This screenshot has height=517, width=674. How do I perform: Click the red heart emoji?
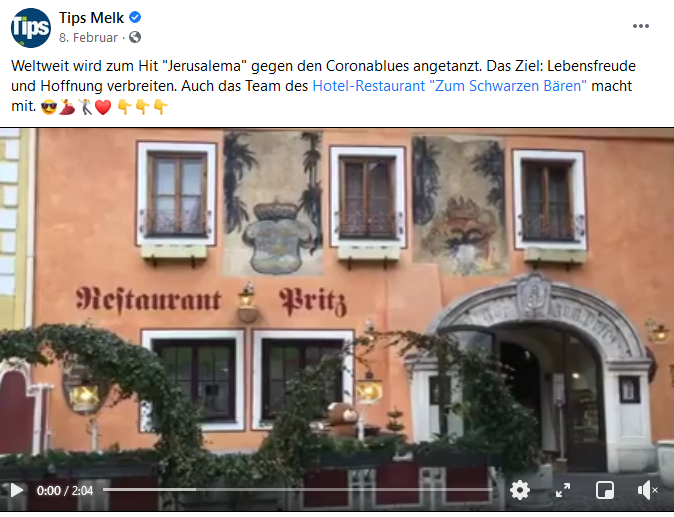tap(103, 107)
